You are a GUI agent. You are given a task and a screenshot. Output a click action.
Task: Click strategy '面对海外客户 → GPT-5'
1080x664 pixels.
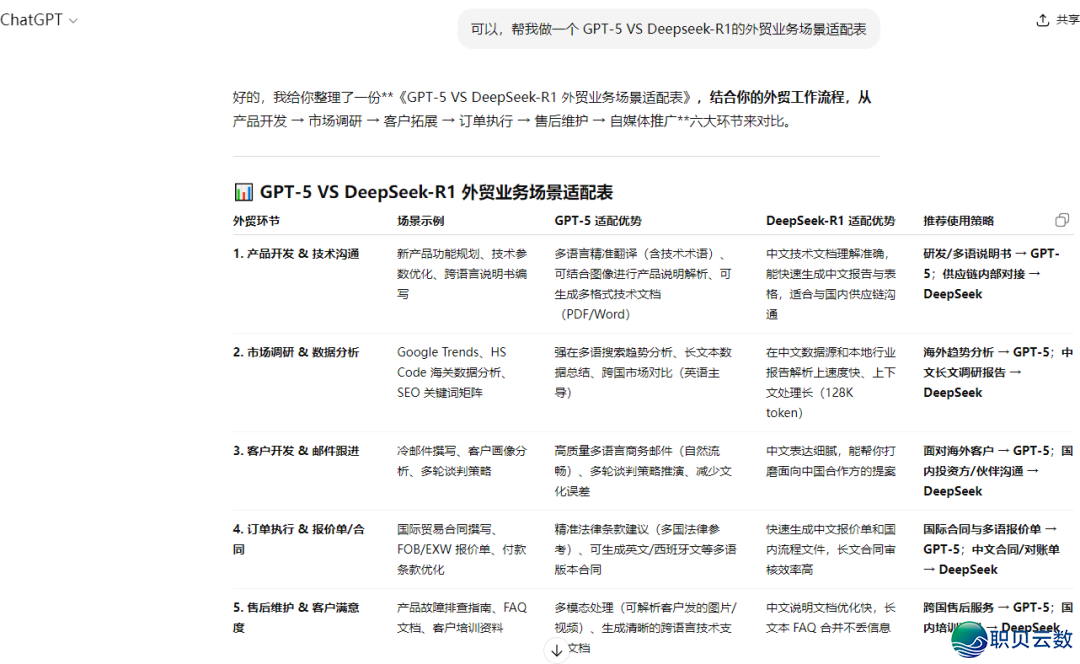(998, 470)
